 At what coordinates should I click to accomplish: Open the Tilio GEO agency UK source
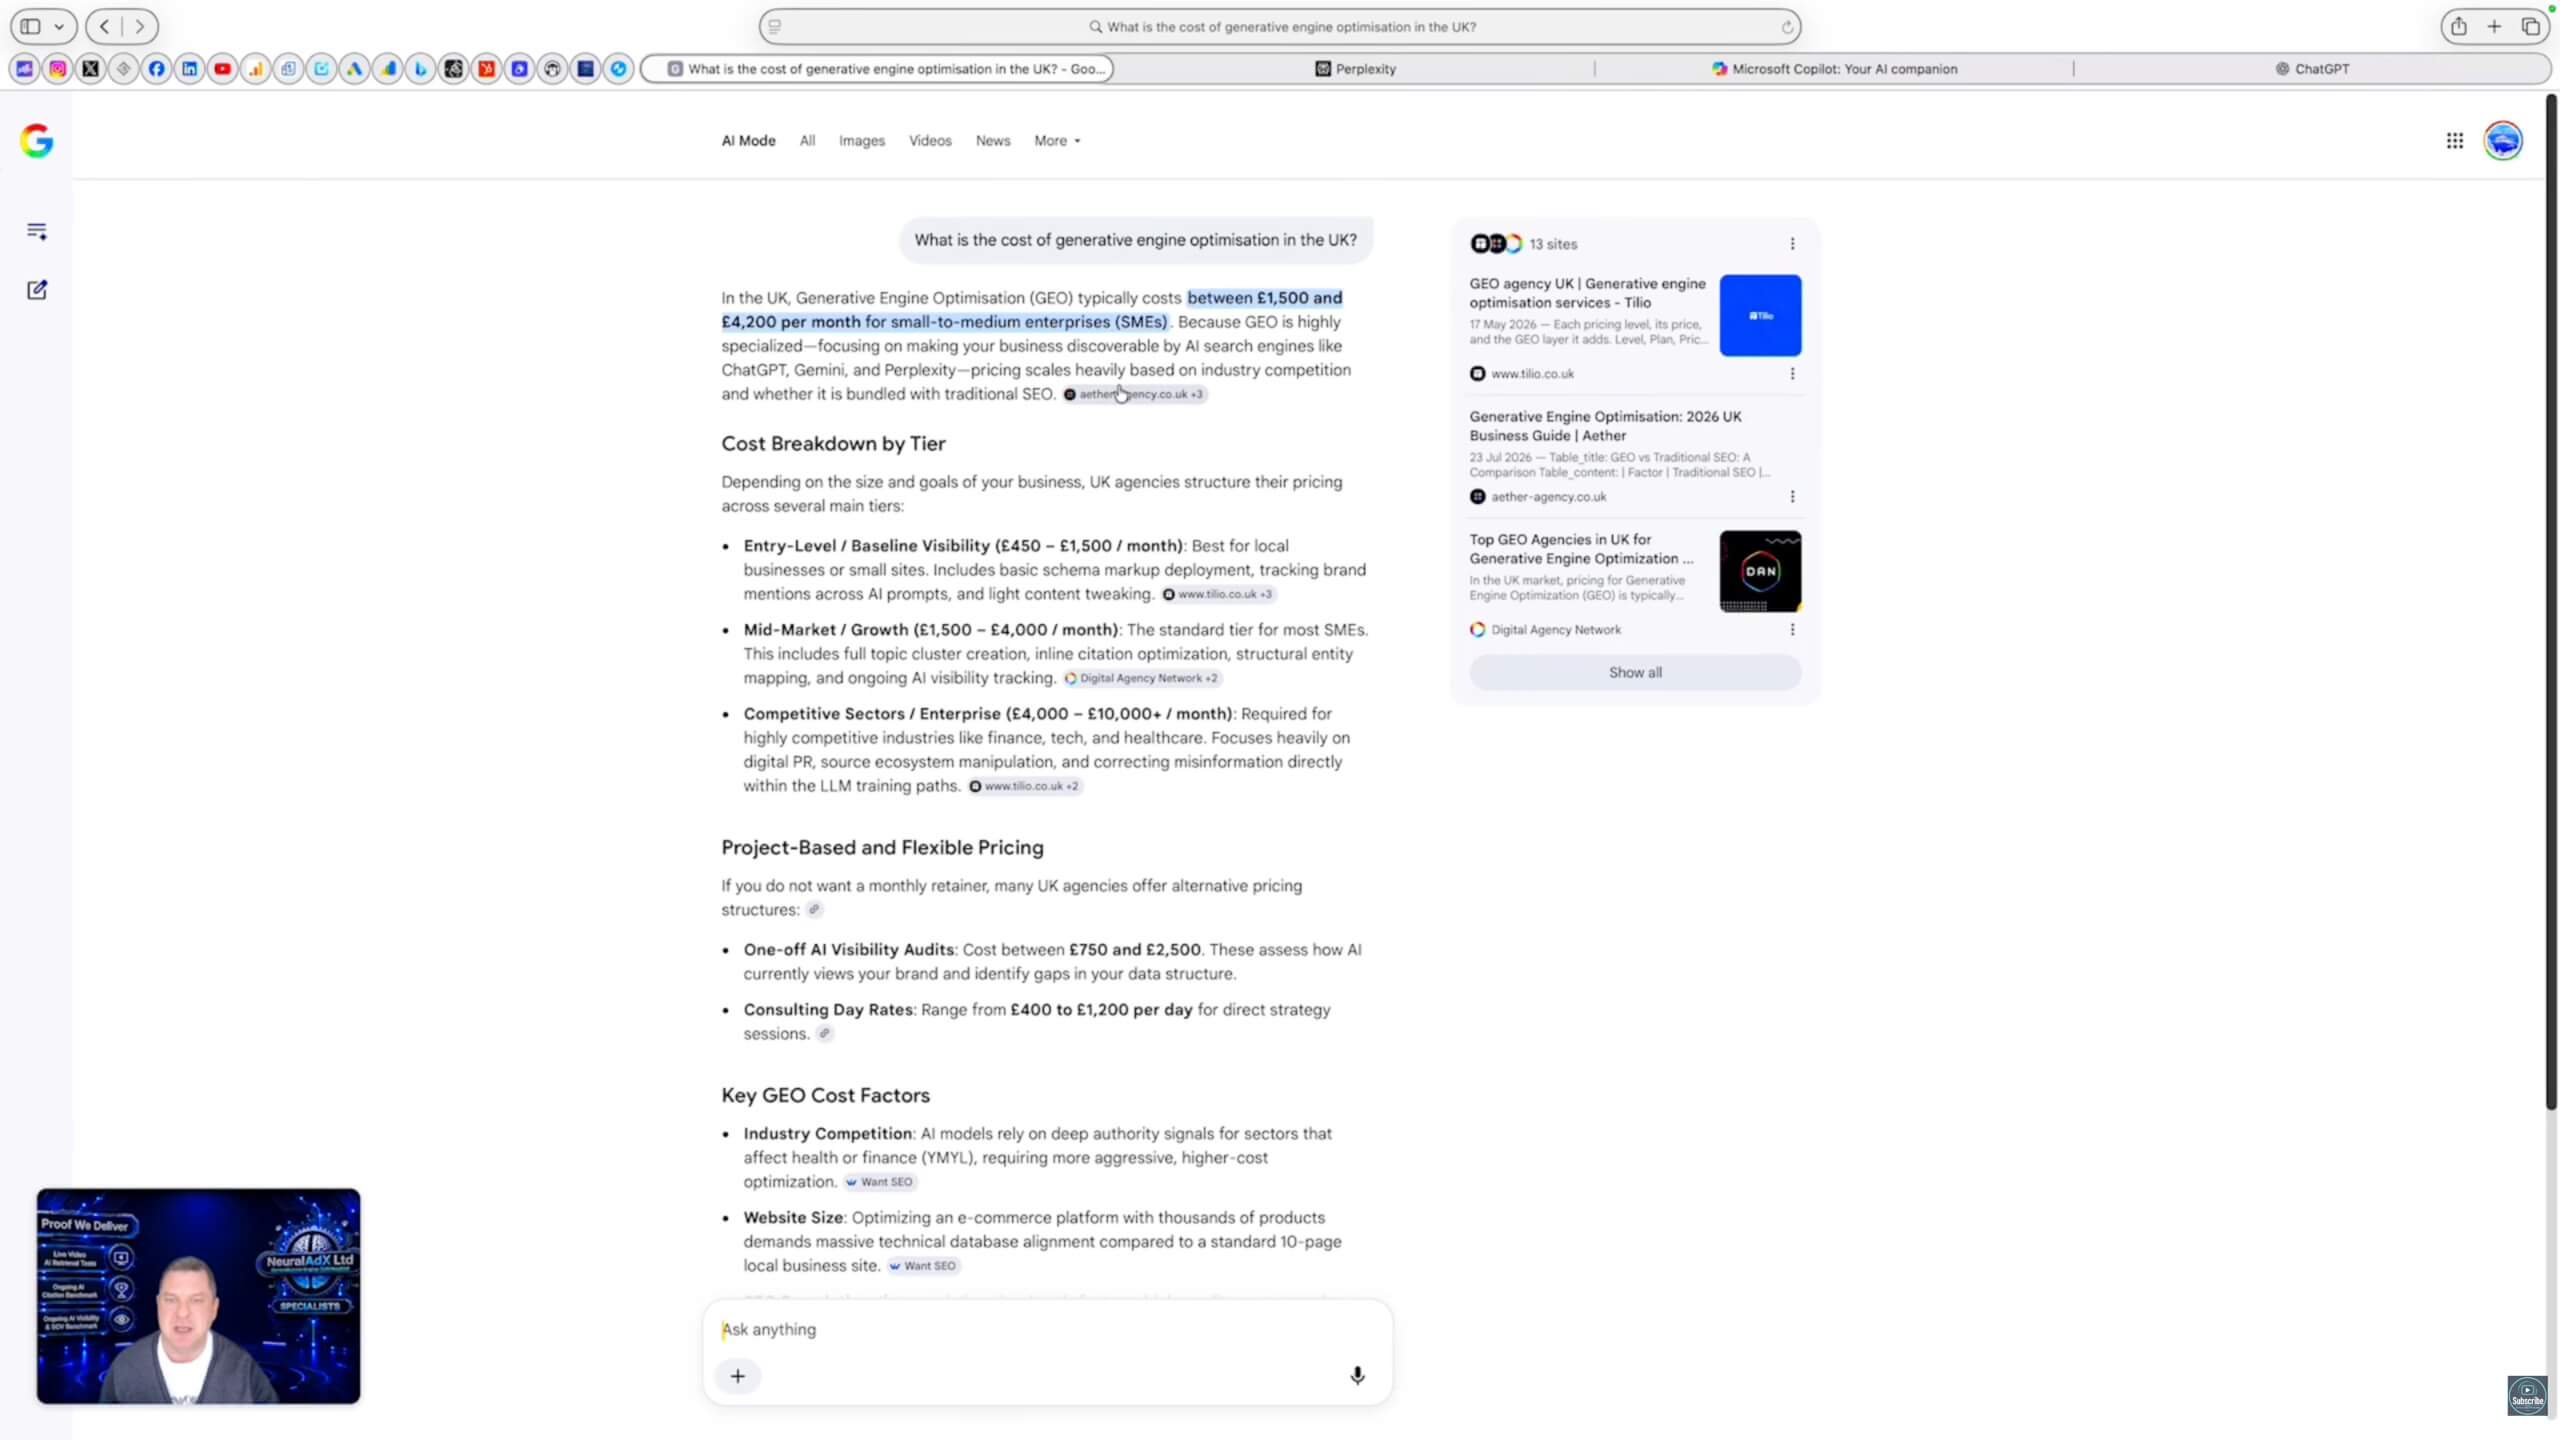1587,293
